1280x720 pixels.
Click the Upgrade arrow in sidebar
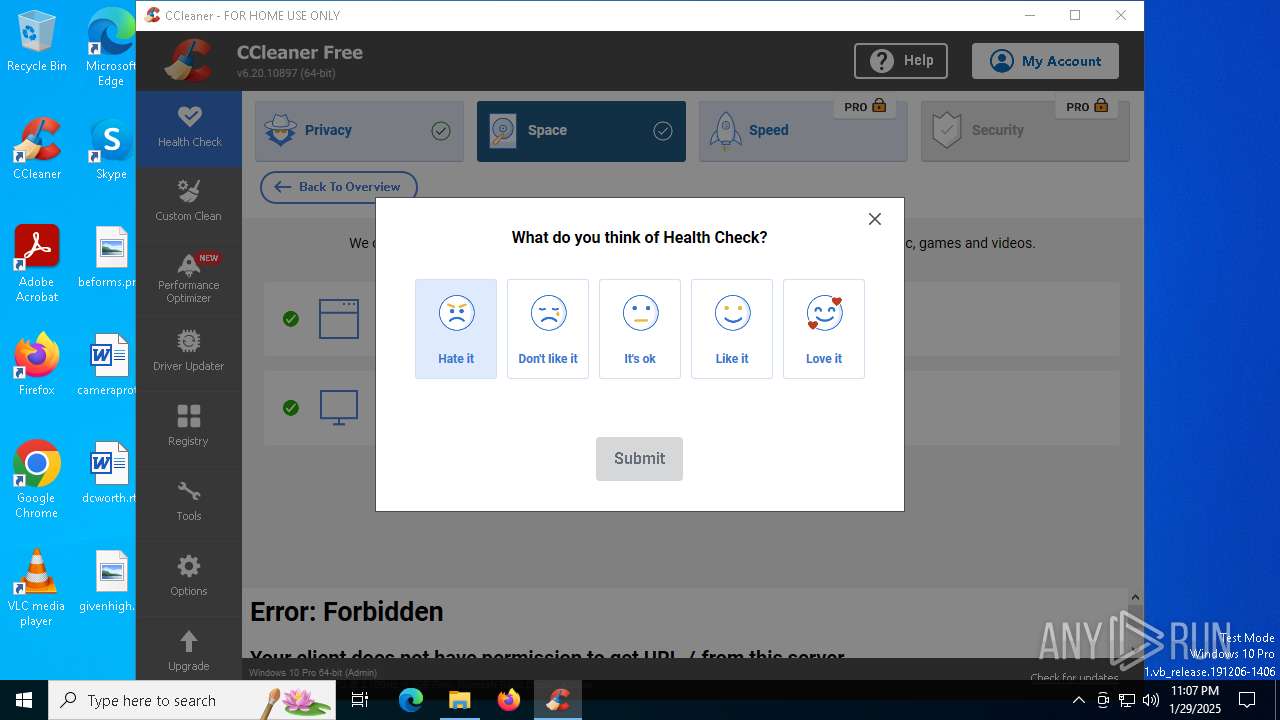pyautogui.click(x=189, y=650)
